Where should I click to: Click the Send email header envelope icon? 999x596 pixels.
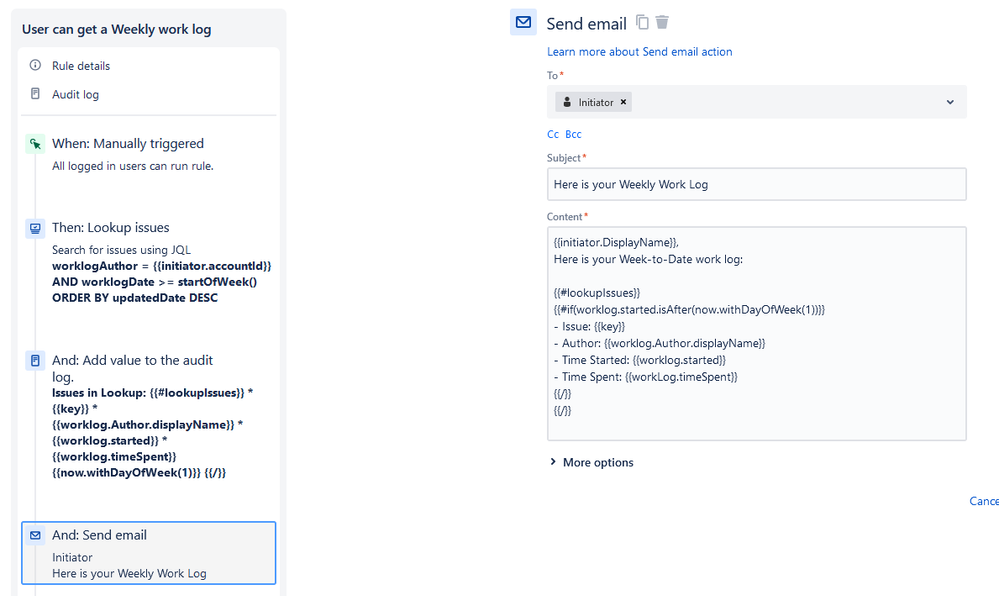[523, 22]
